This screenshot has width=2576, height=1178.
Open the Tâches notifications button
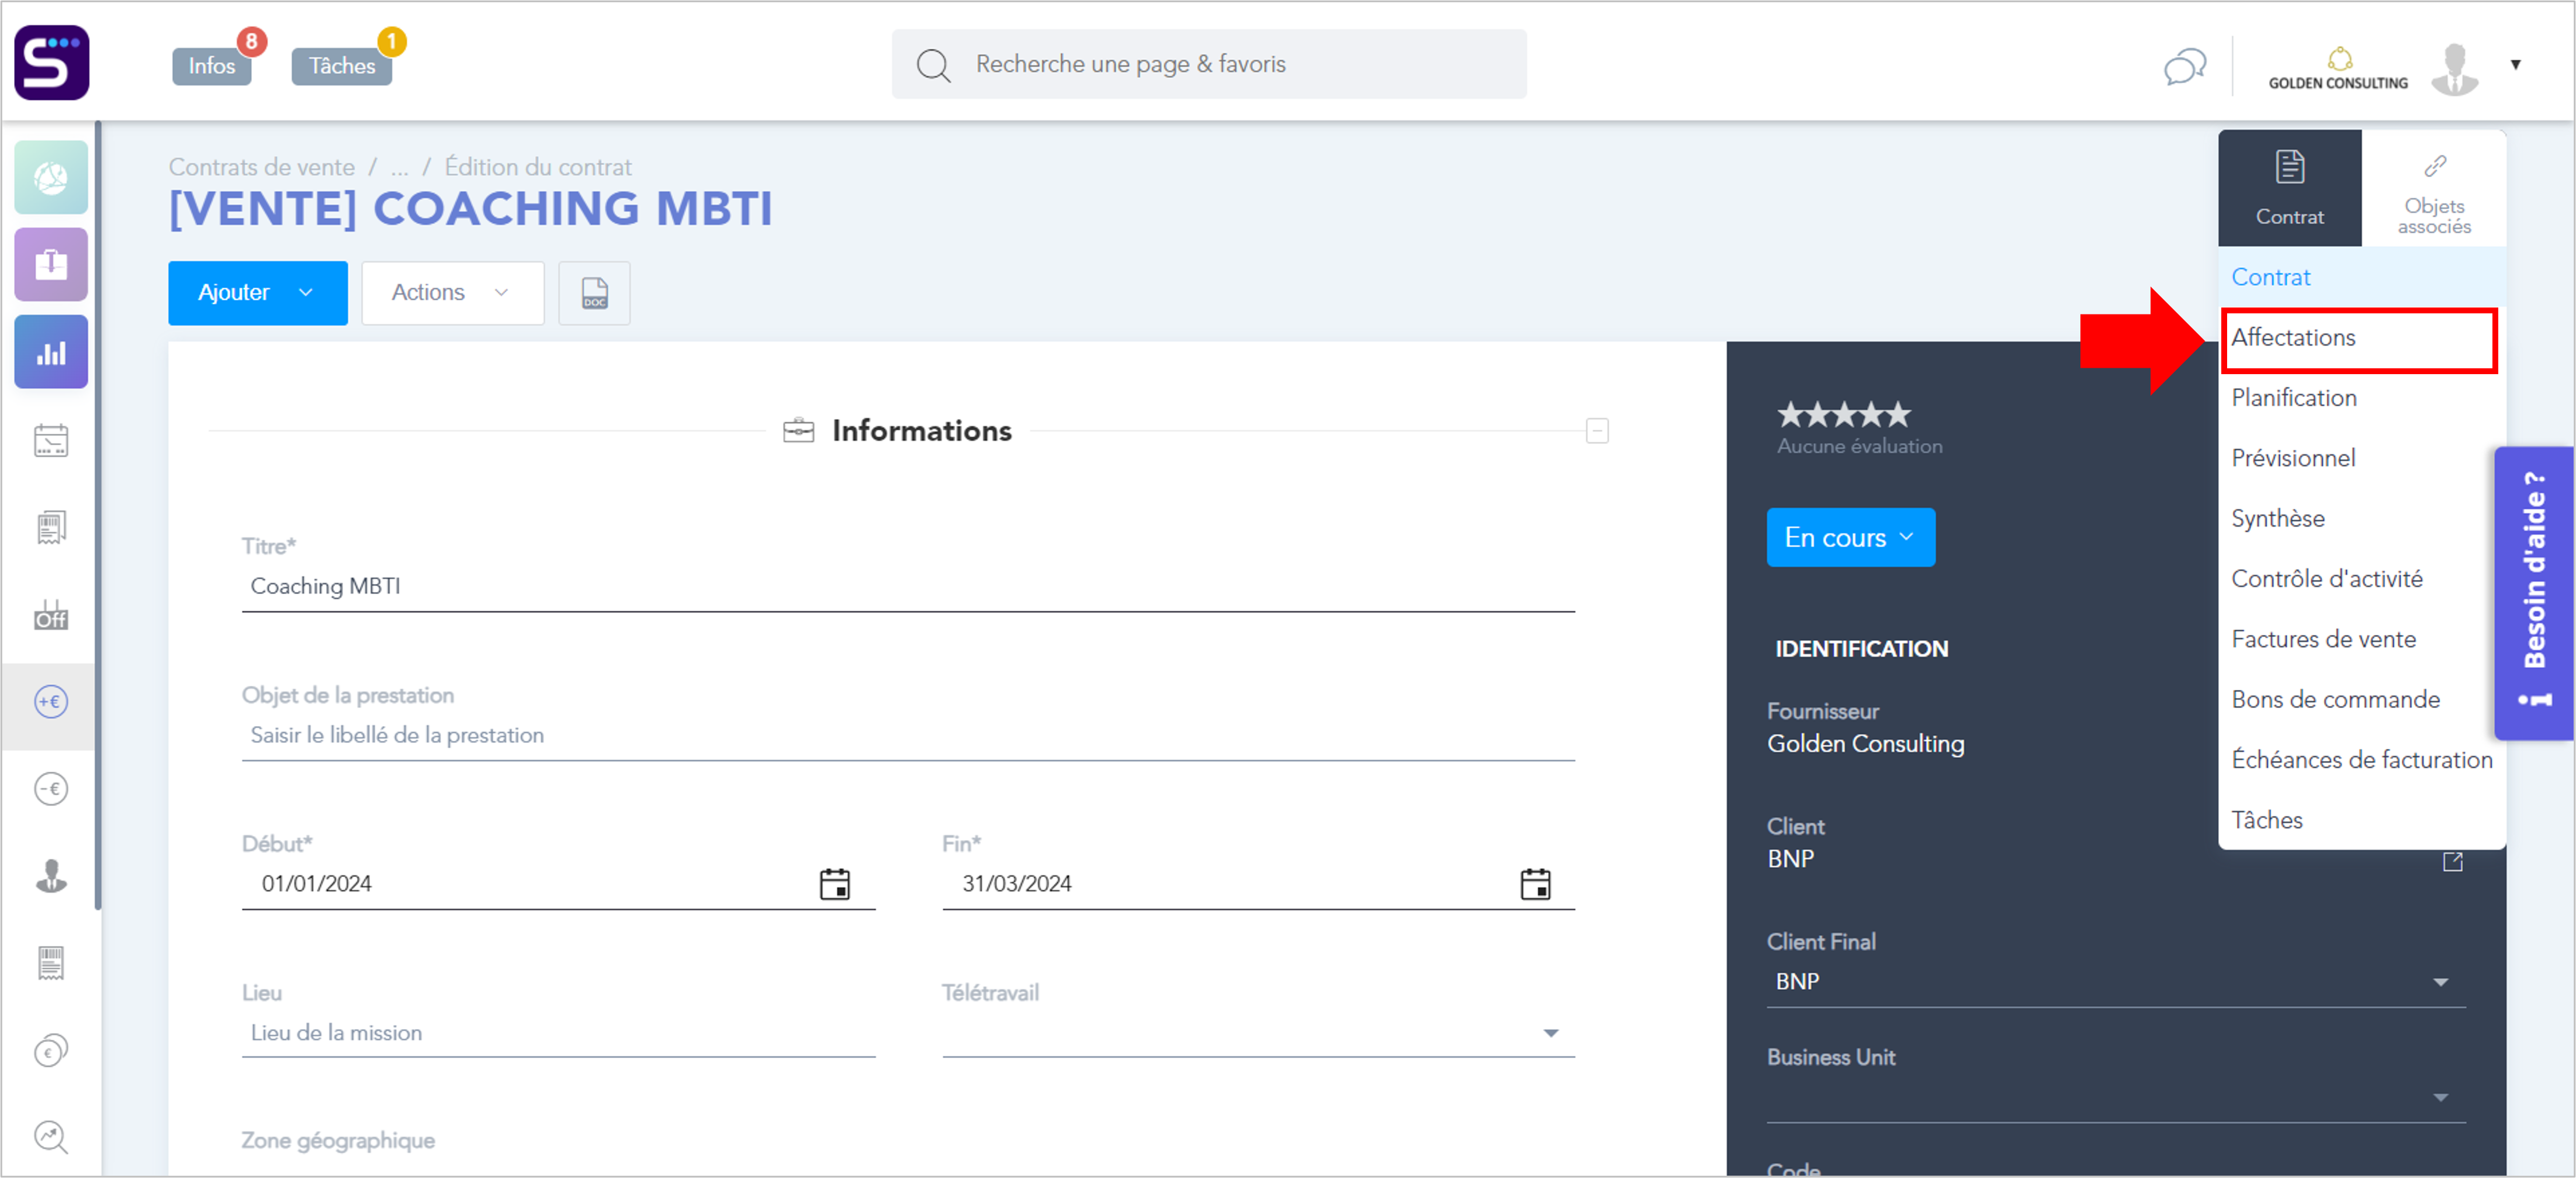pos(341,66)
